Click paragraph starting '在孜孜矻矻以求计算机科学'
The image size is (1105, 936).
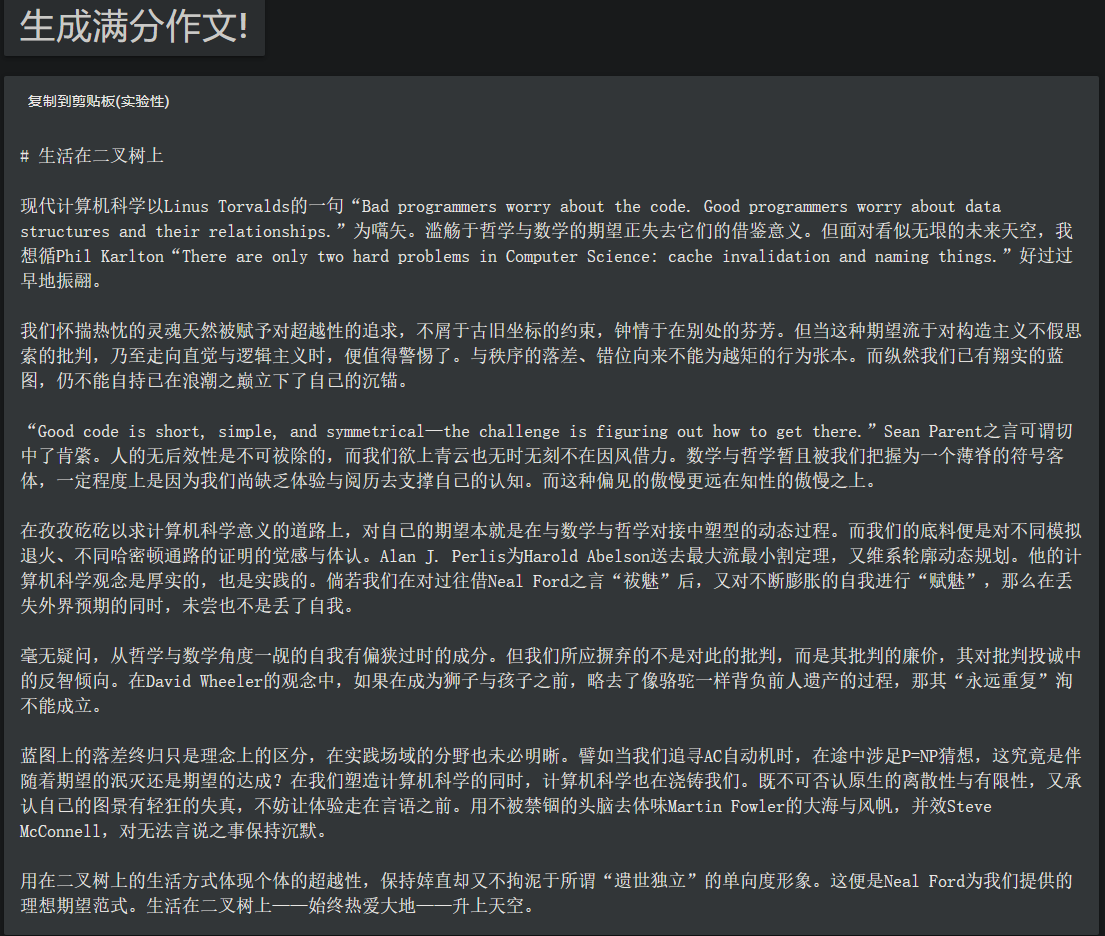(550, 568)
